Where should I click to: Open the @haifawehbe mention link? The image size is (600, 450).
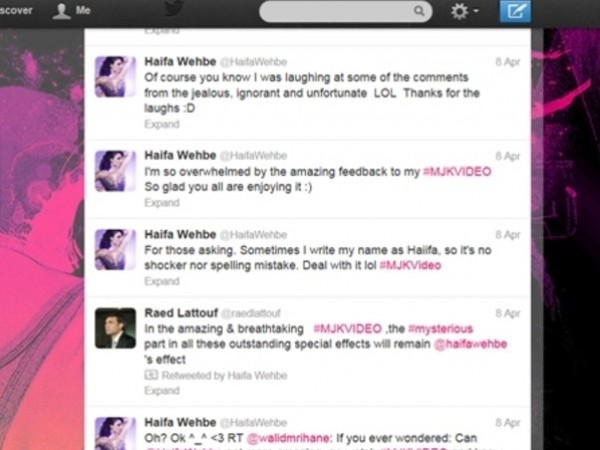[x=470, y=344]
